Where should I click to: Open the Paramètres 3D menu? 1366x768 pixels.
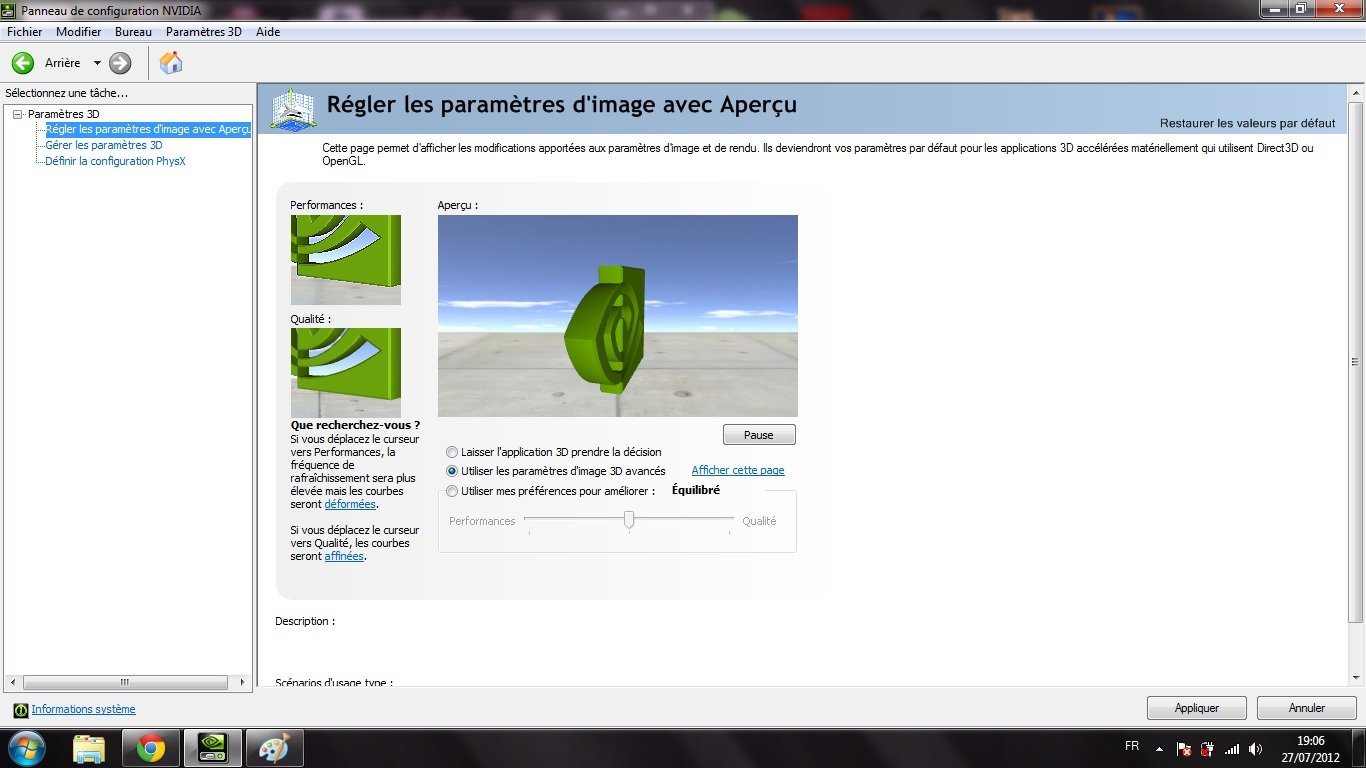point(204,32)
